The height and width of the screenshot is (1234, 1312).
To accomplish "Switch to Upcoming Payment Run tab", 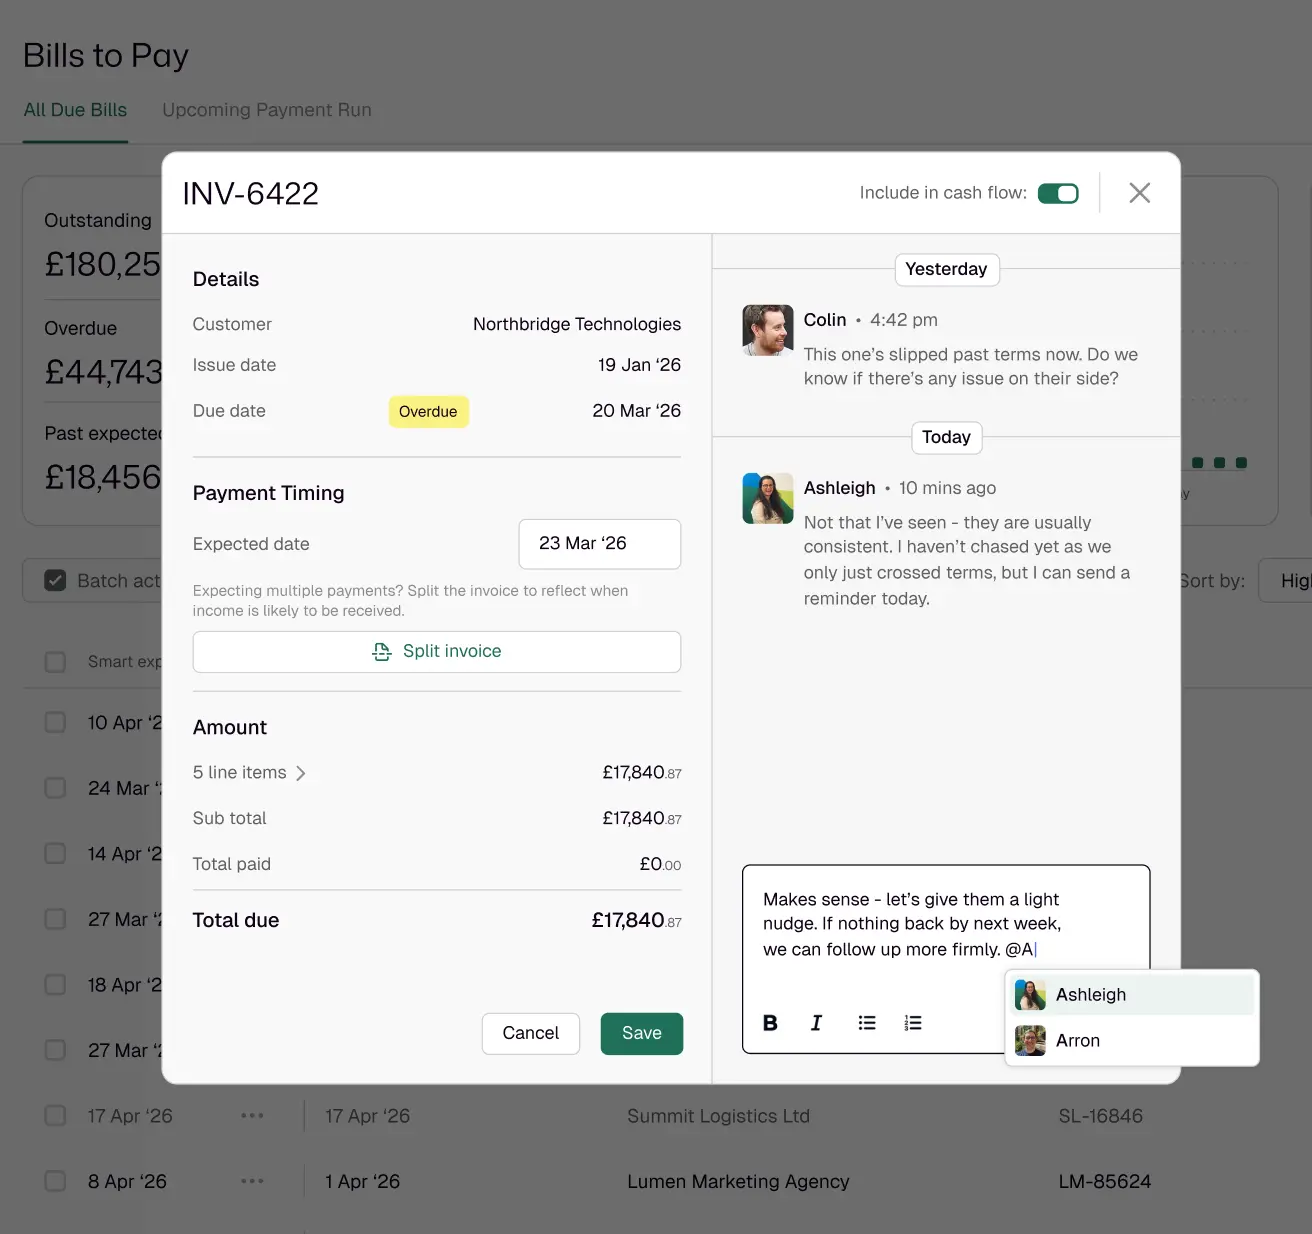I will click(x=267, y=110).
